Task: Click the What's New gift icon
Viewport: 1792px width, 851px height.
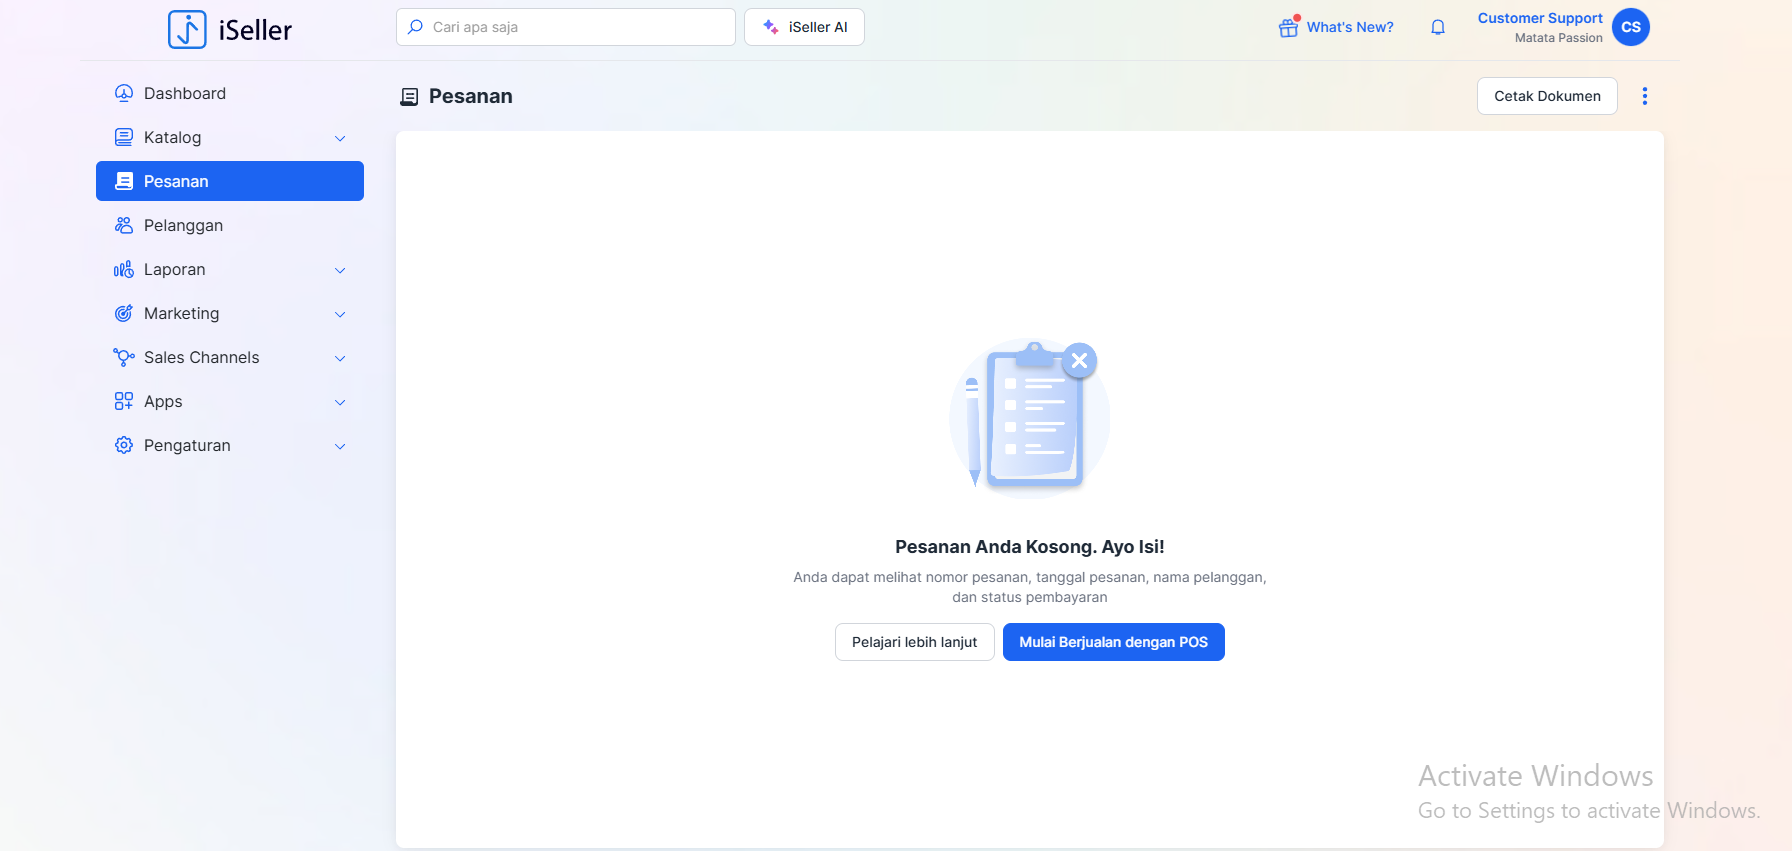Action: [1288, 27]
